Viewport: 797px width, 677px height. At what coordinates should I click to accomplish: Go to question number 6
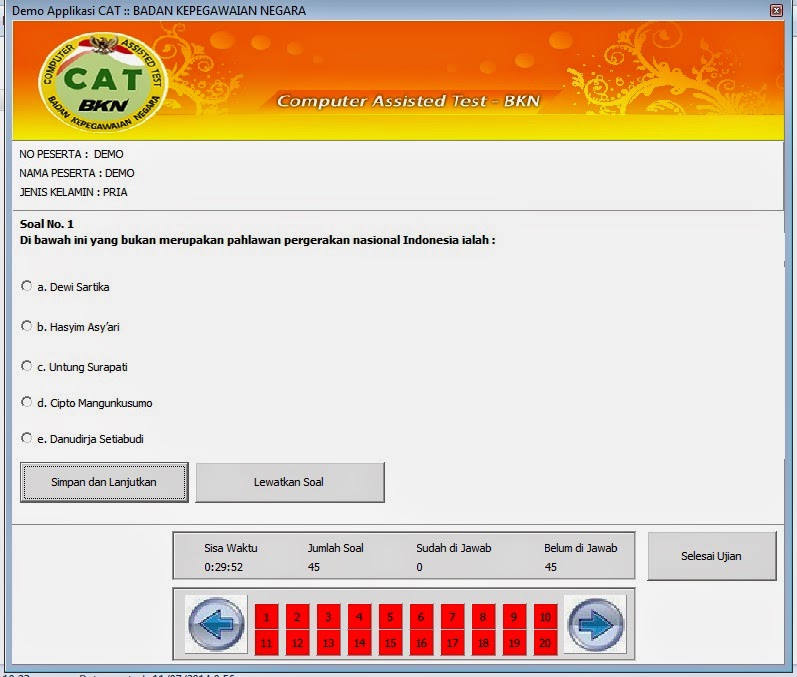tap(421, 617)
